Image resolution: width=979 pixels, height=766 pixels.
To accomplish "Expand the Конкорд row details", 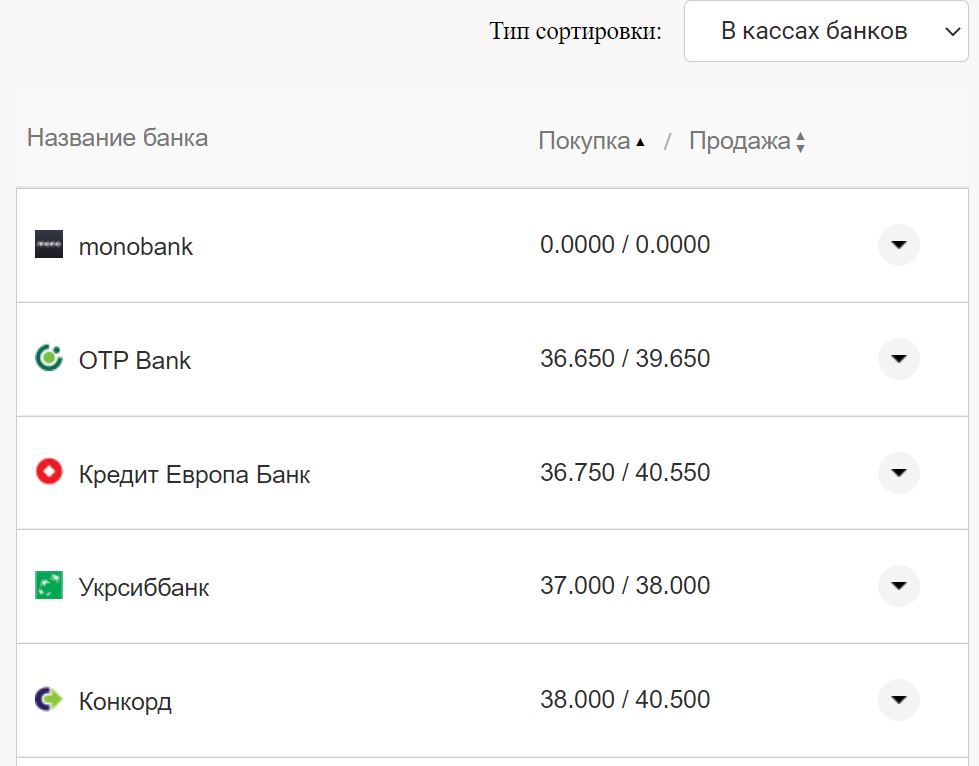I will [x=897, y=700].
